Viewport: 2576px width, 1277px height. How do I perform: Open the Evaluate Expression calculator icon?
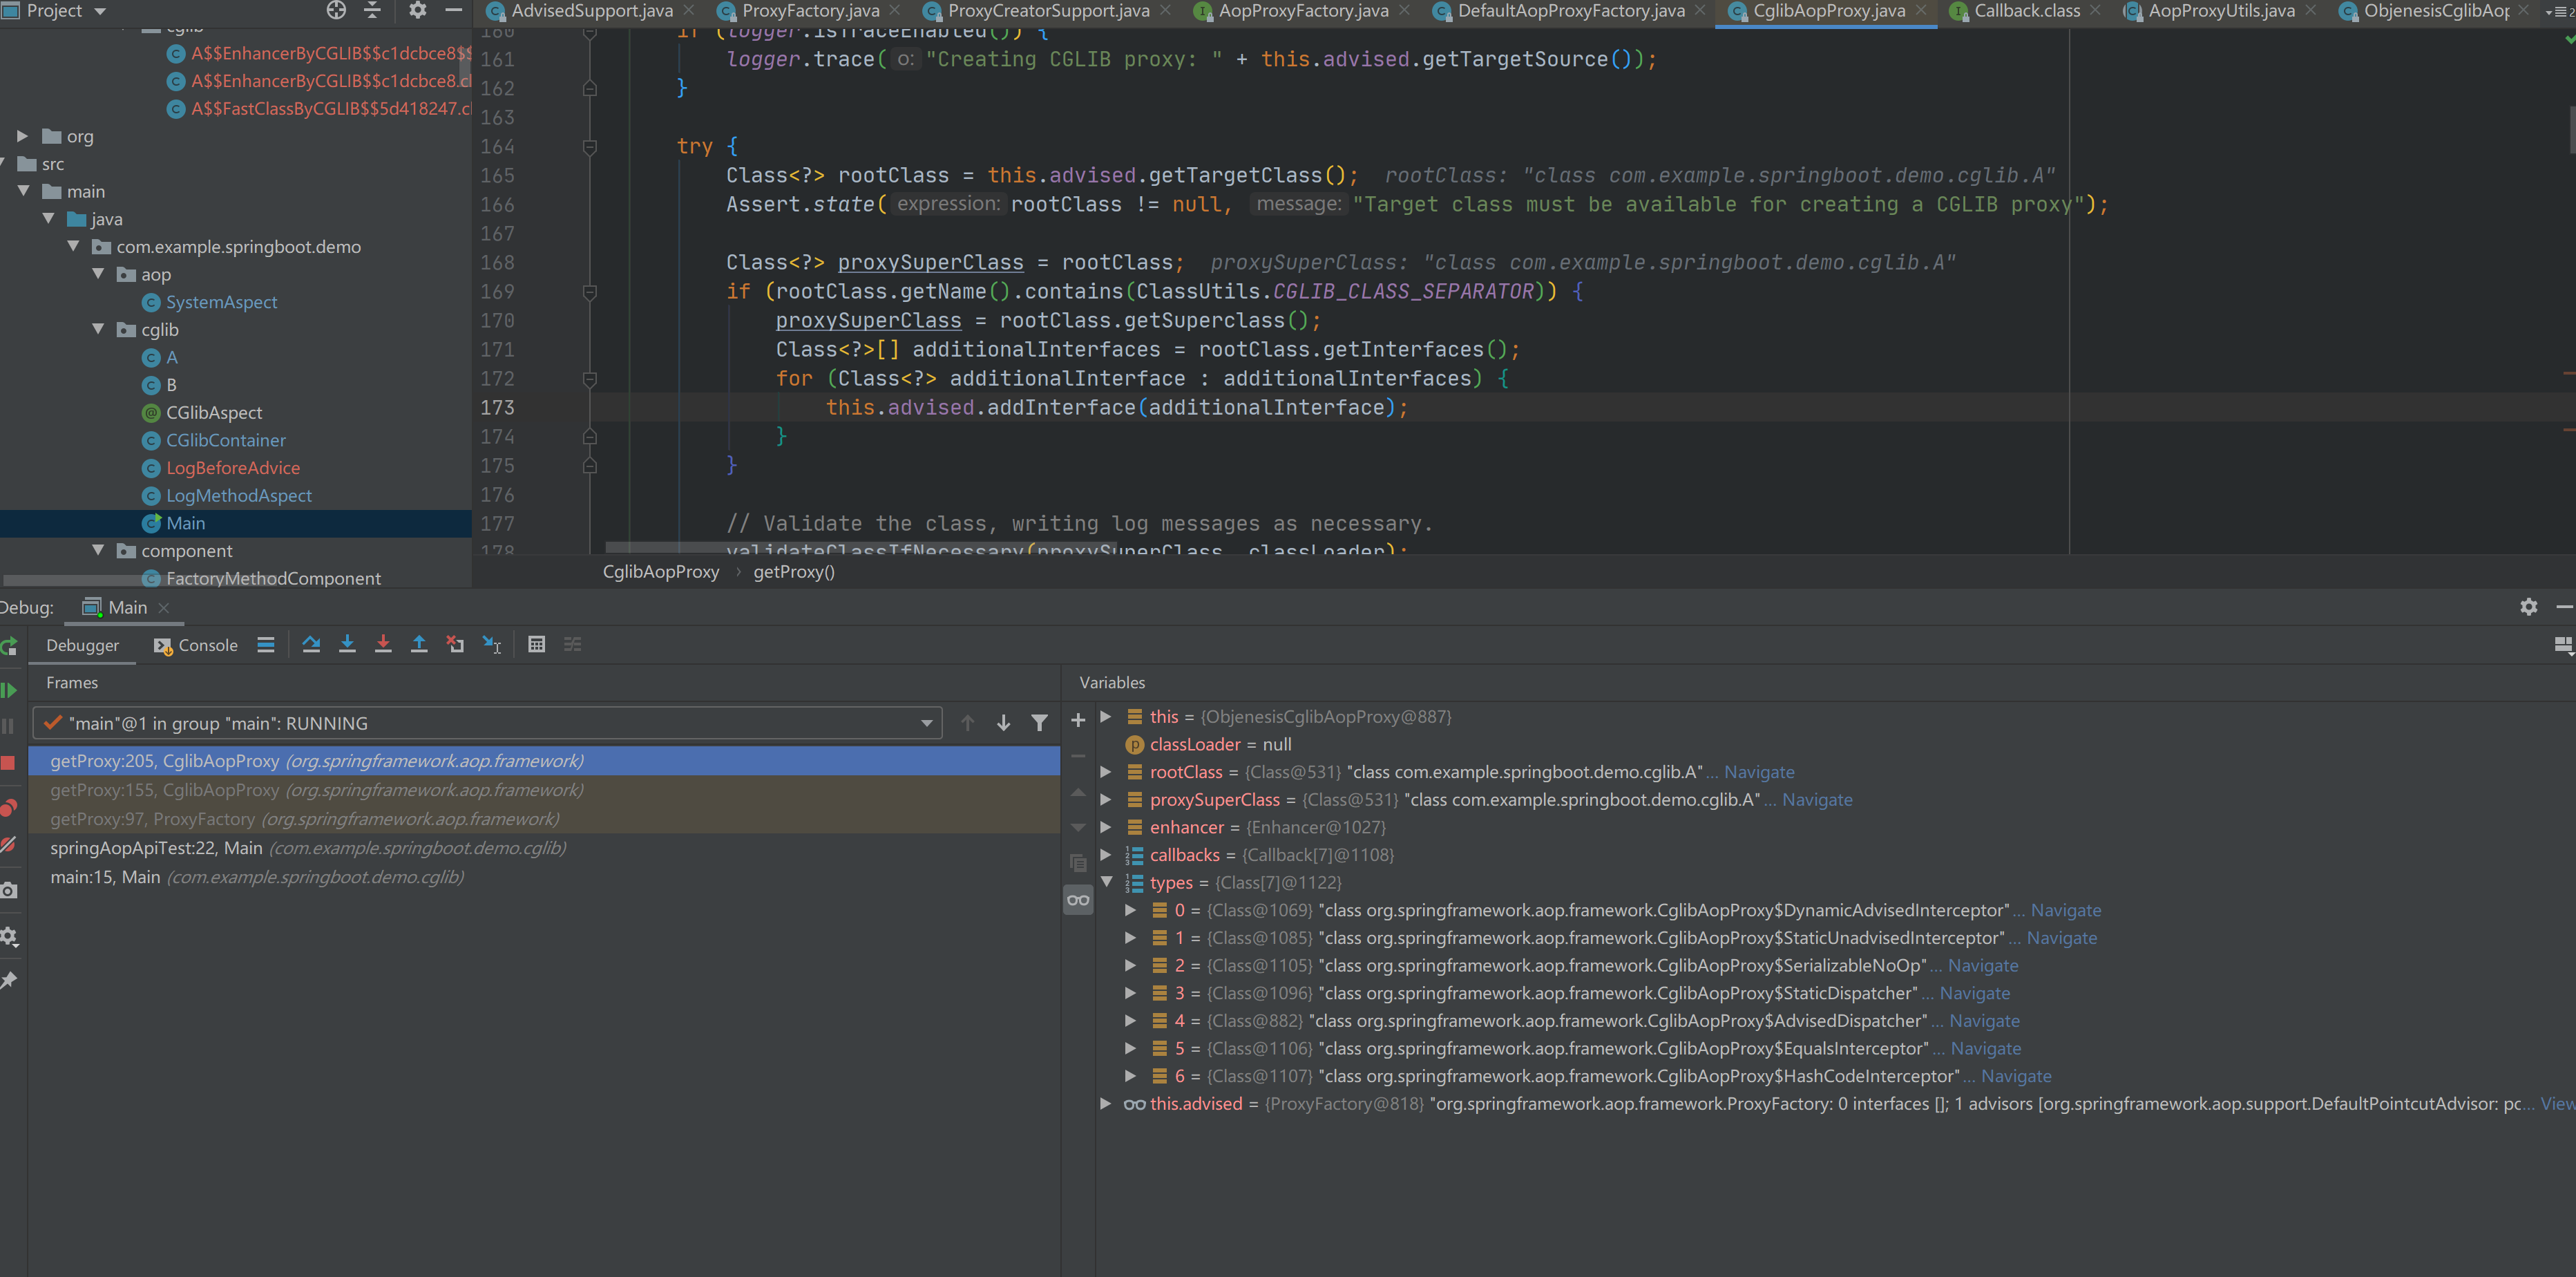tap(536, 644)
